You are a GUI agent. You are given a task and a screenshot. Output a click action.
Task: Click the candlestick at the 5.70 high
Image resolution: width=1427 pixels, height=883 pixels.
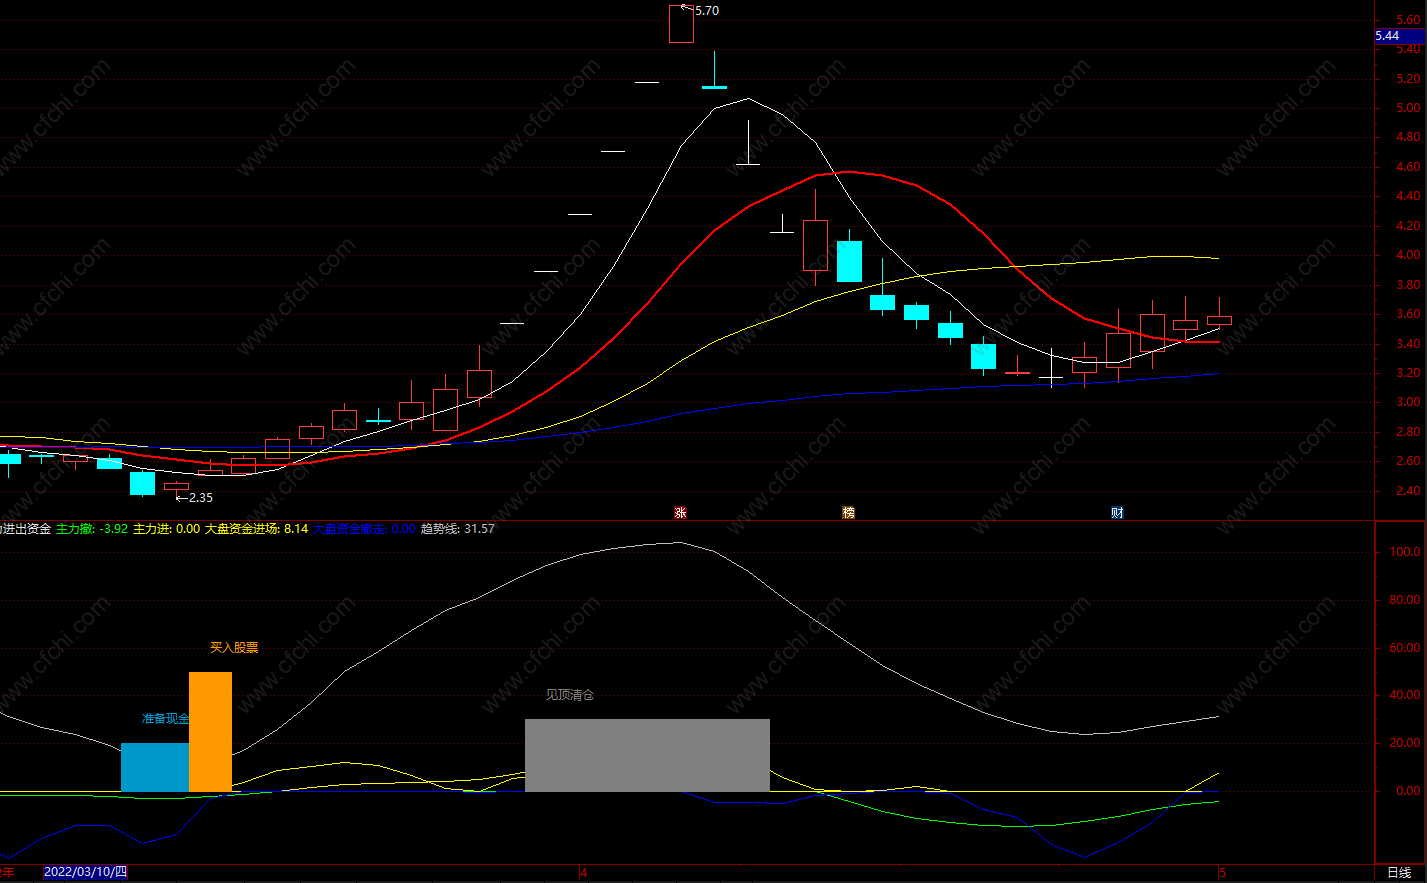point(681,24)
